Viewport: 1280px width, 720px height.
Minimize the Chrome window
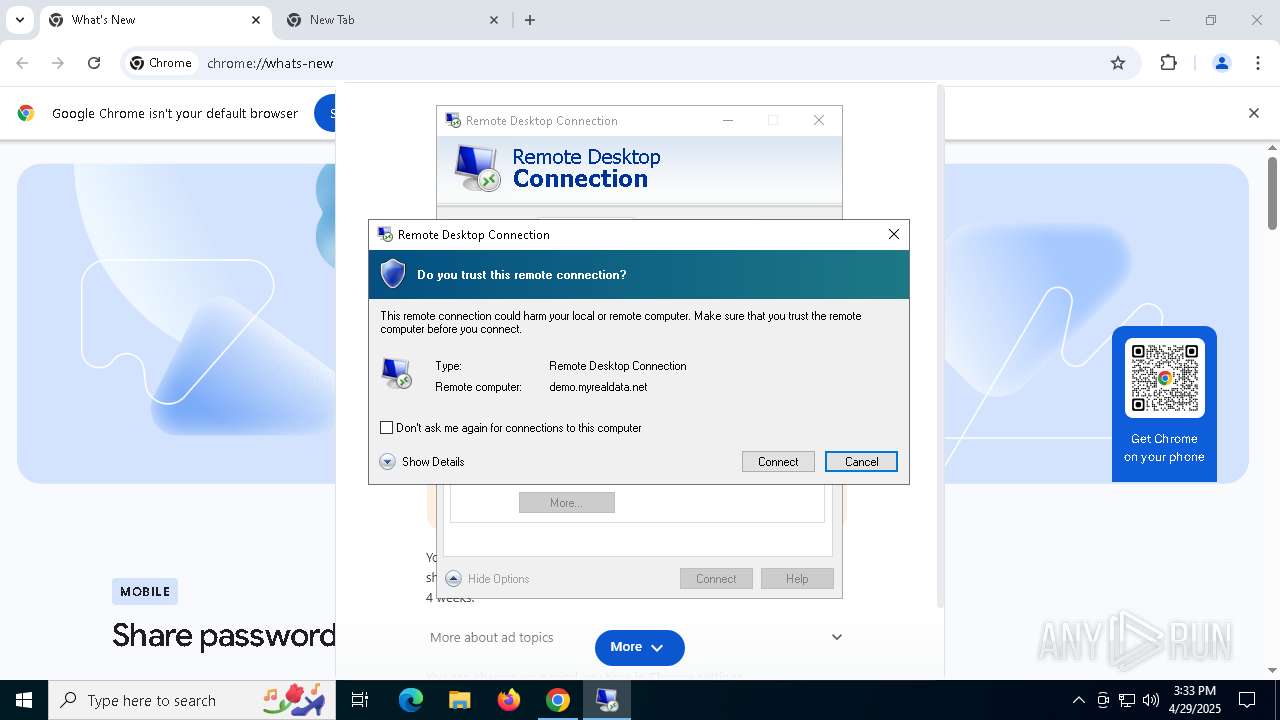pyautogui.click(x=1164, y=20)
